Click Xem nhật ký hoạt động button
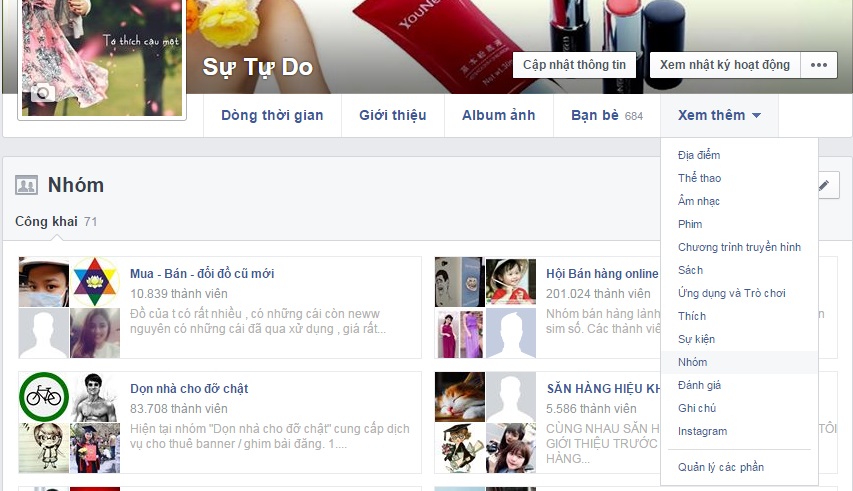 pos(725,65)
